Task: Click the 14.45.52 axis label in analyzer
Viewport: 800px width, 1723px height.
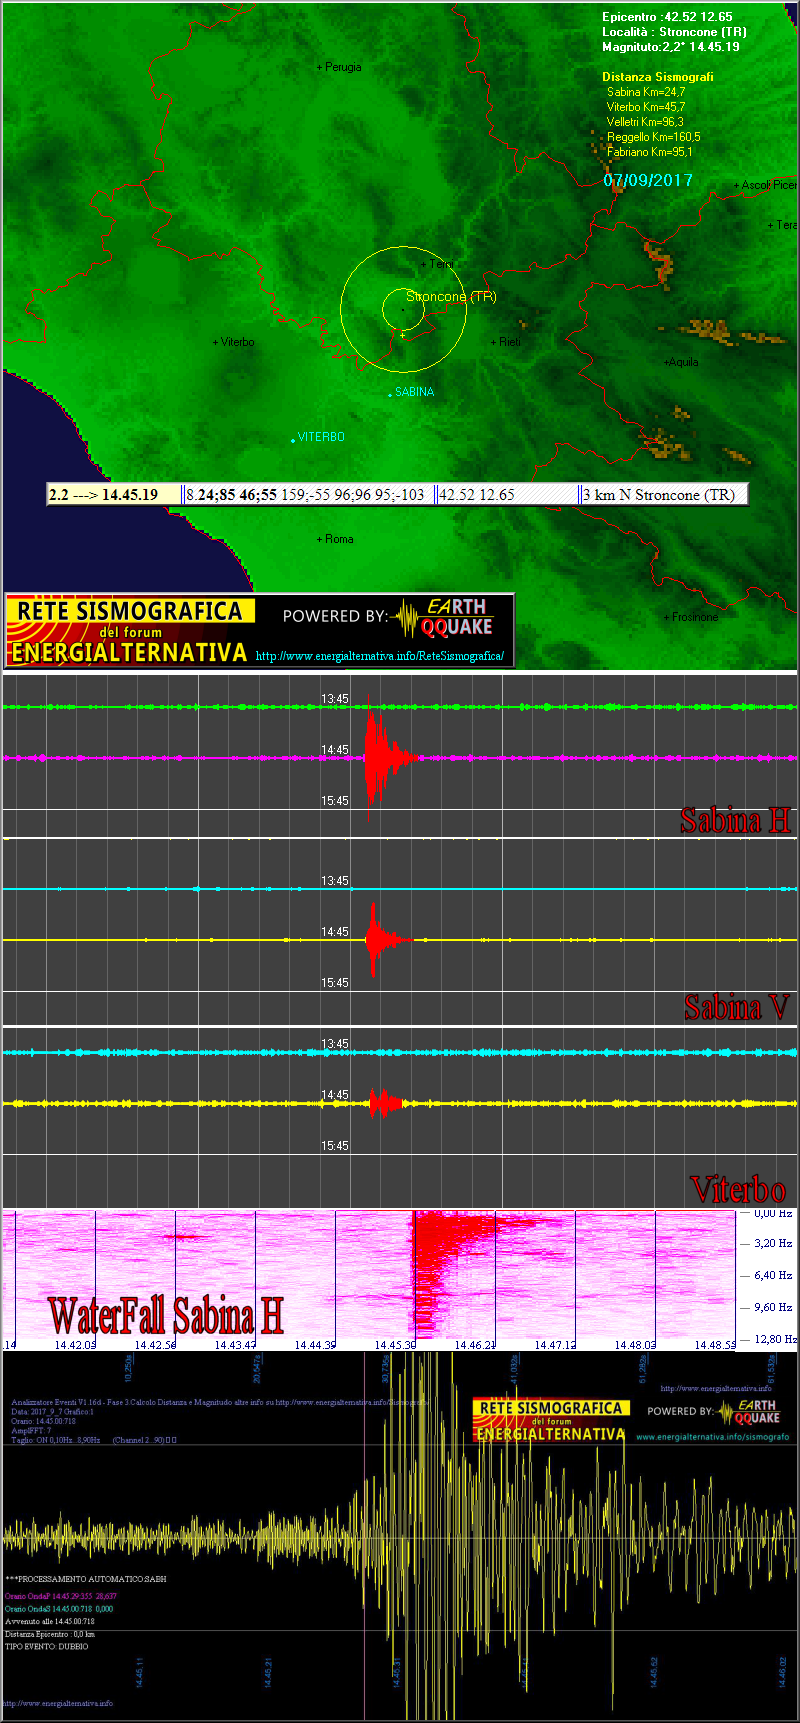Action: tap(654, 1672)
